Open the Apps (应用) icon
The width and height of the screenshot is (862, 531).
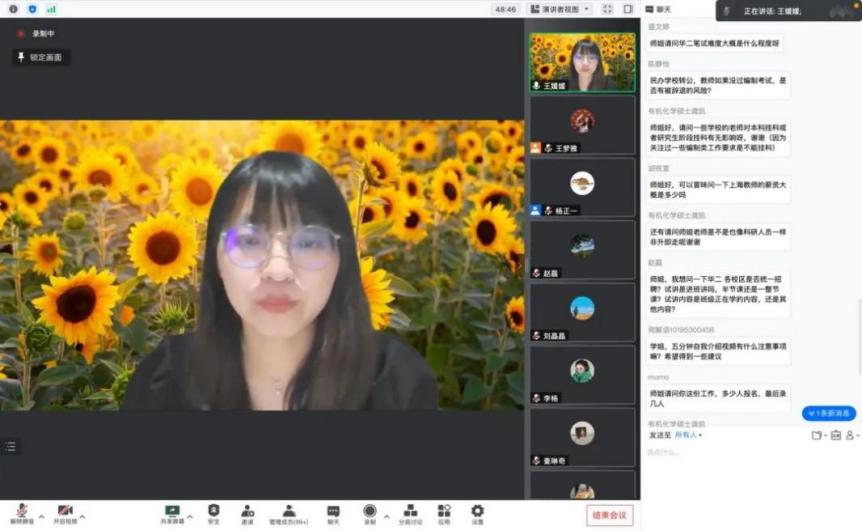[x=443, y=512]
